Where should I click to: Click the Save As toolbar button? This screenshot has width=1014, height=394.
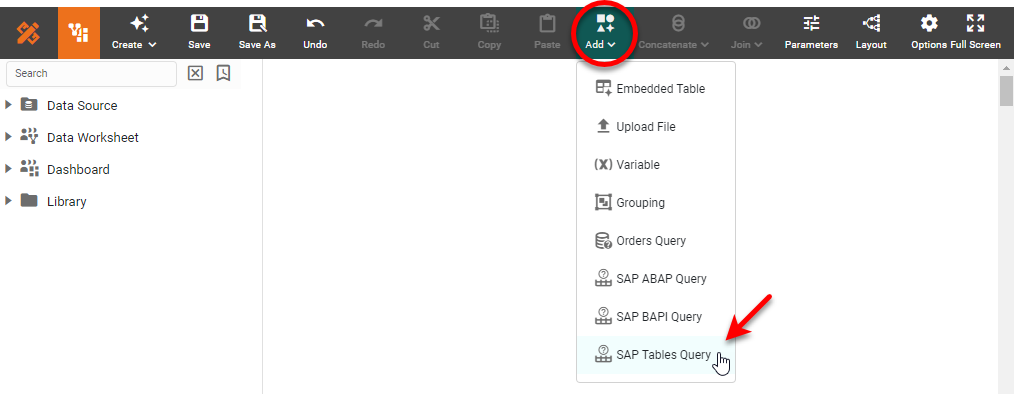(x=257, y=33)
